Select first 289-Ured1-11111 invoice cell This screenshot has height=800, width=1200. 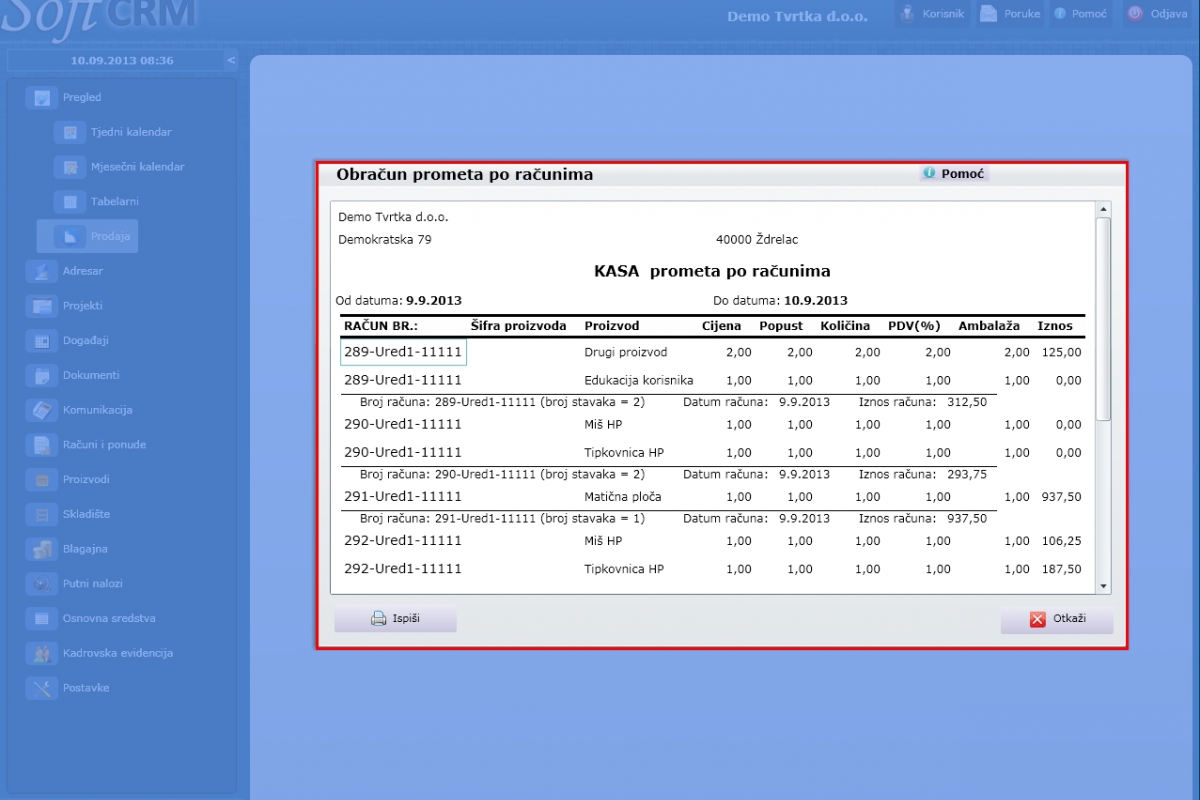[403, 352]
